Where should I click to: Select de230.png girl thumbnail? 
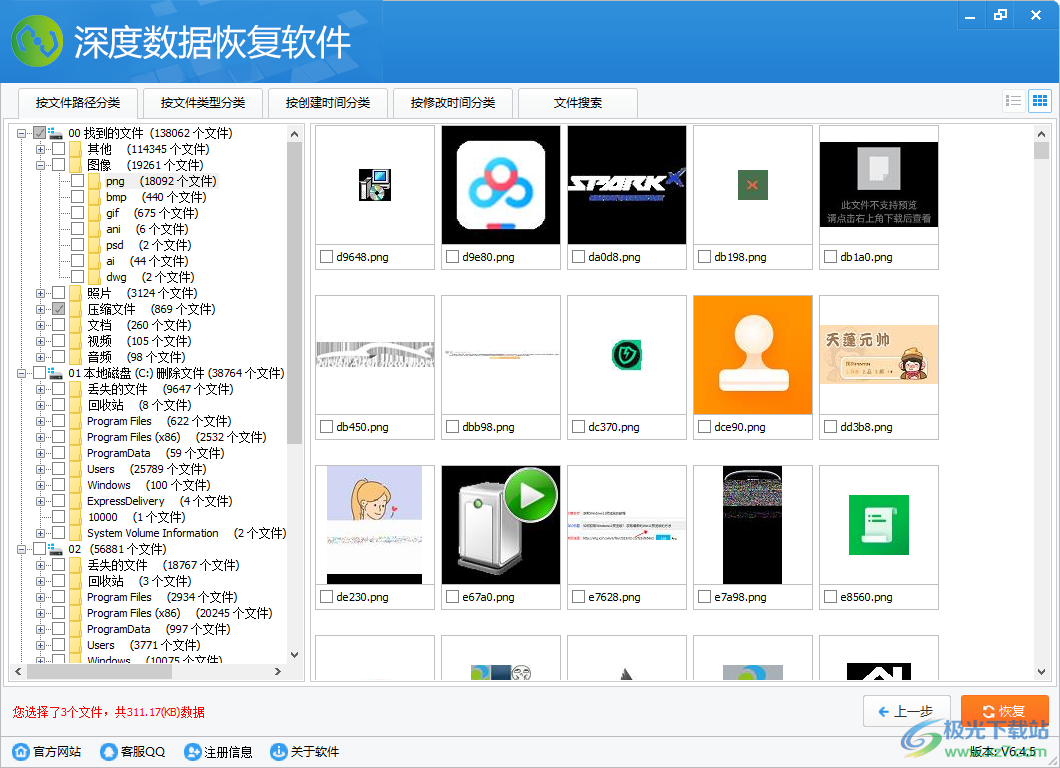tap(375, 525)
